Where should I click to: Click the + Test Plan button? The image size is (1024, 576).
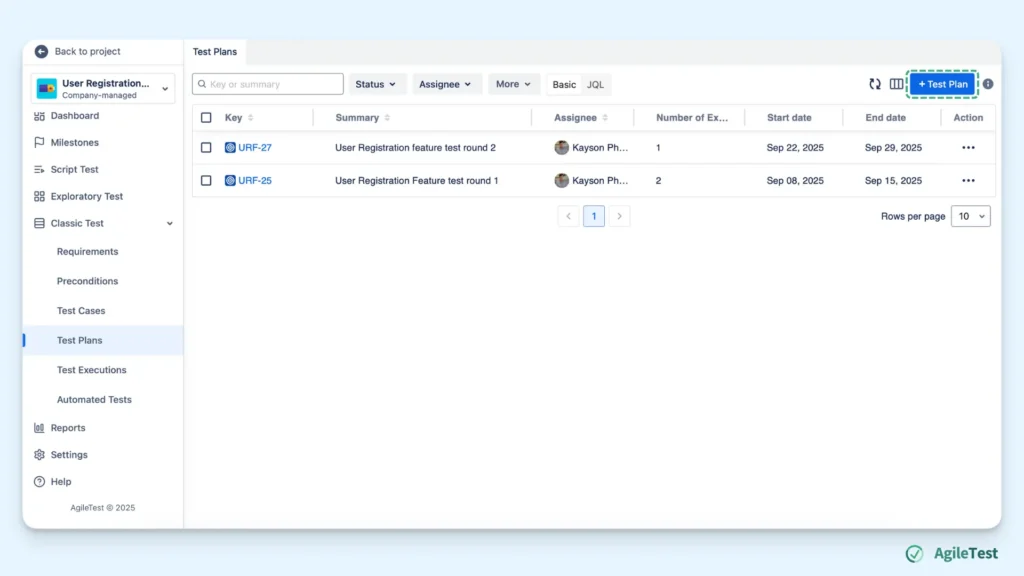point(942,84)
